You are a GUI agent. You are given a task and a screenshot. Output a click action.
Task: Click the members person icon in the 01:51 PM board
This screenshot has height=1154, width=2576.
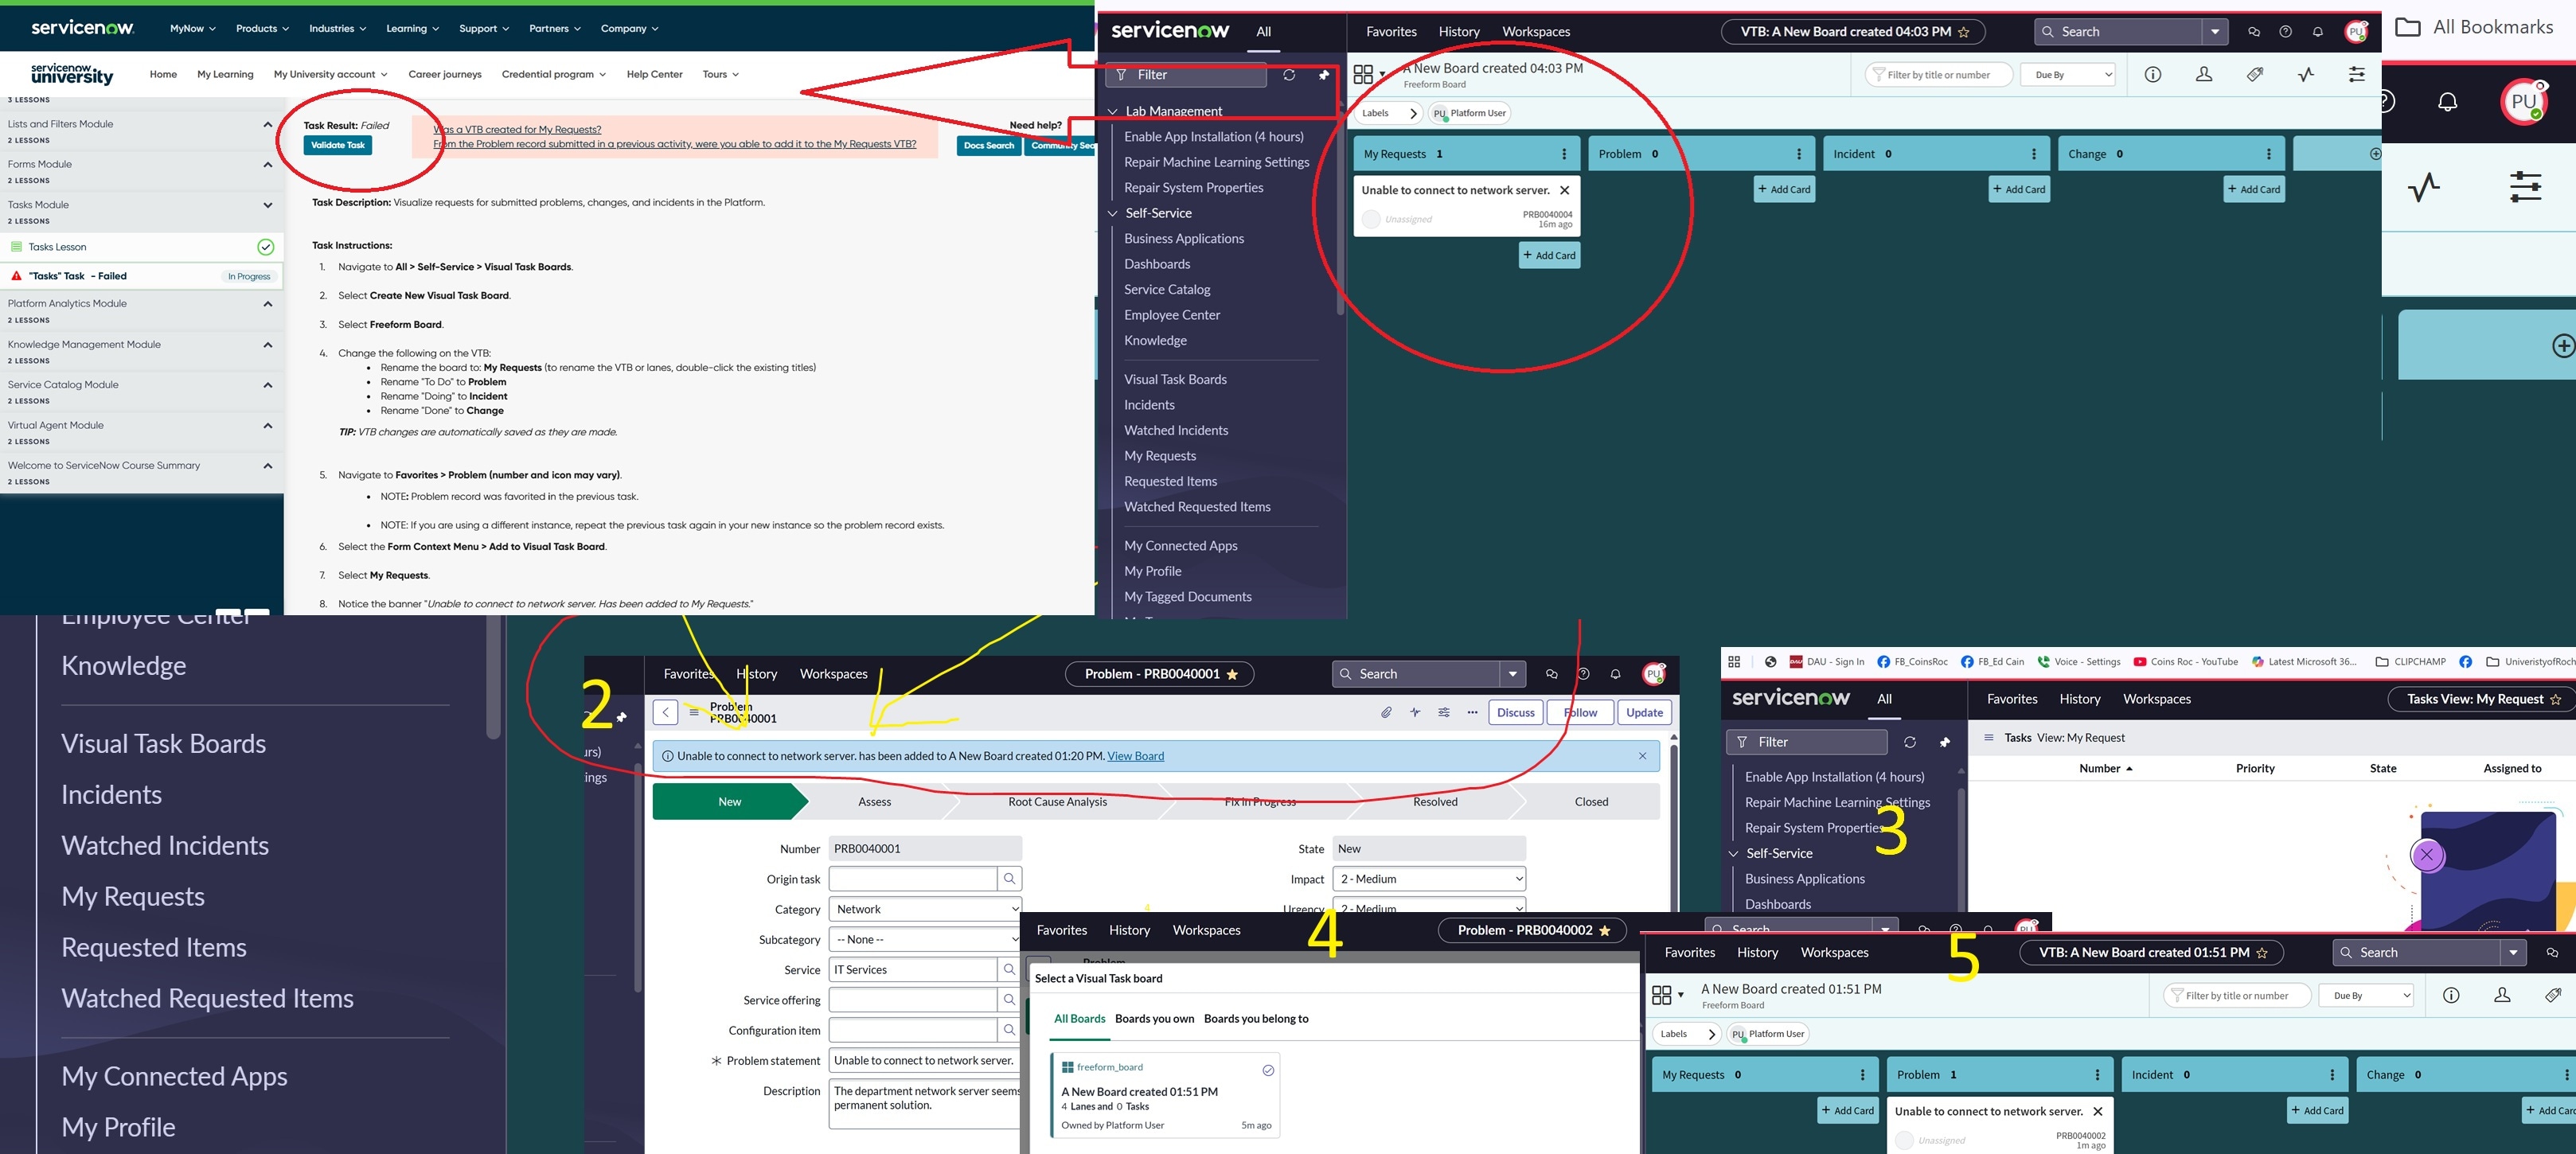coord(2502,995)
